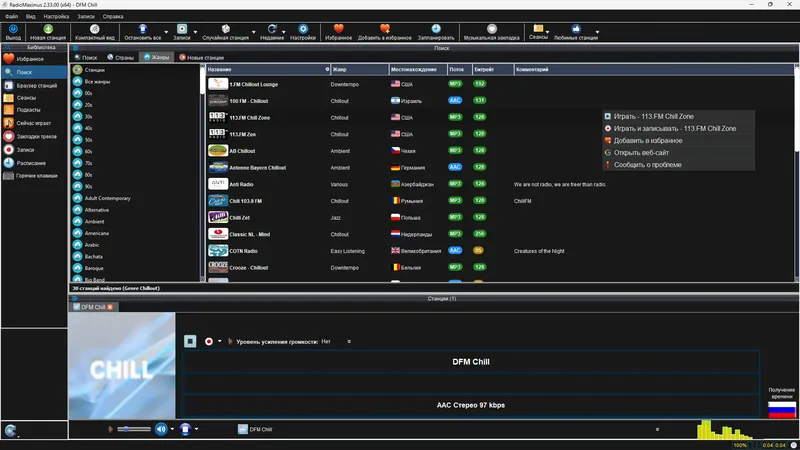
Task: Switch to the Countries tab
Action: 120,58
